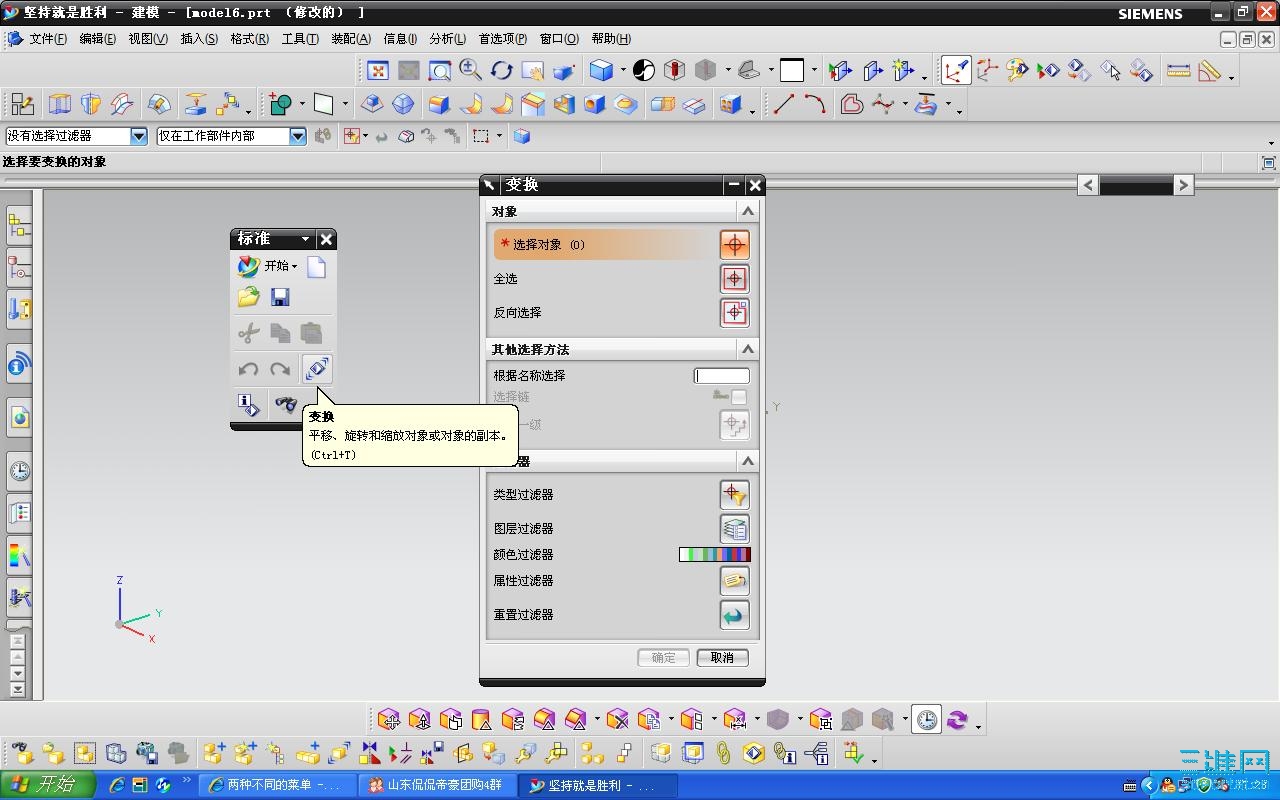
Task: Click the right scroll arrow above the dialog
Action: pyautogui.click(x=1184, y=185)
